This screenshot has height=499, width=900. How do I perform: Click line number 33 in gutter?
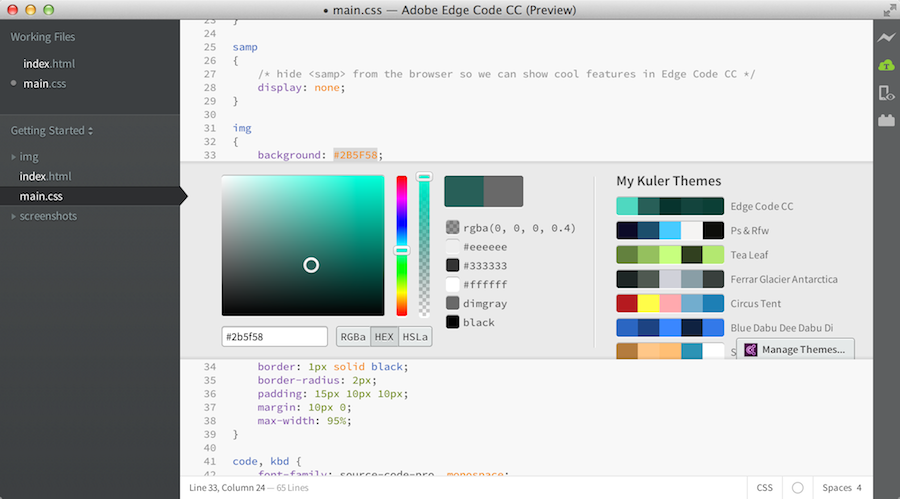coord(210,155)
